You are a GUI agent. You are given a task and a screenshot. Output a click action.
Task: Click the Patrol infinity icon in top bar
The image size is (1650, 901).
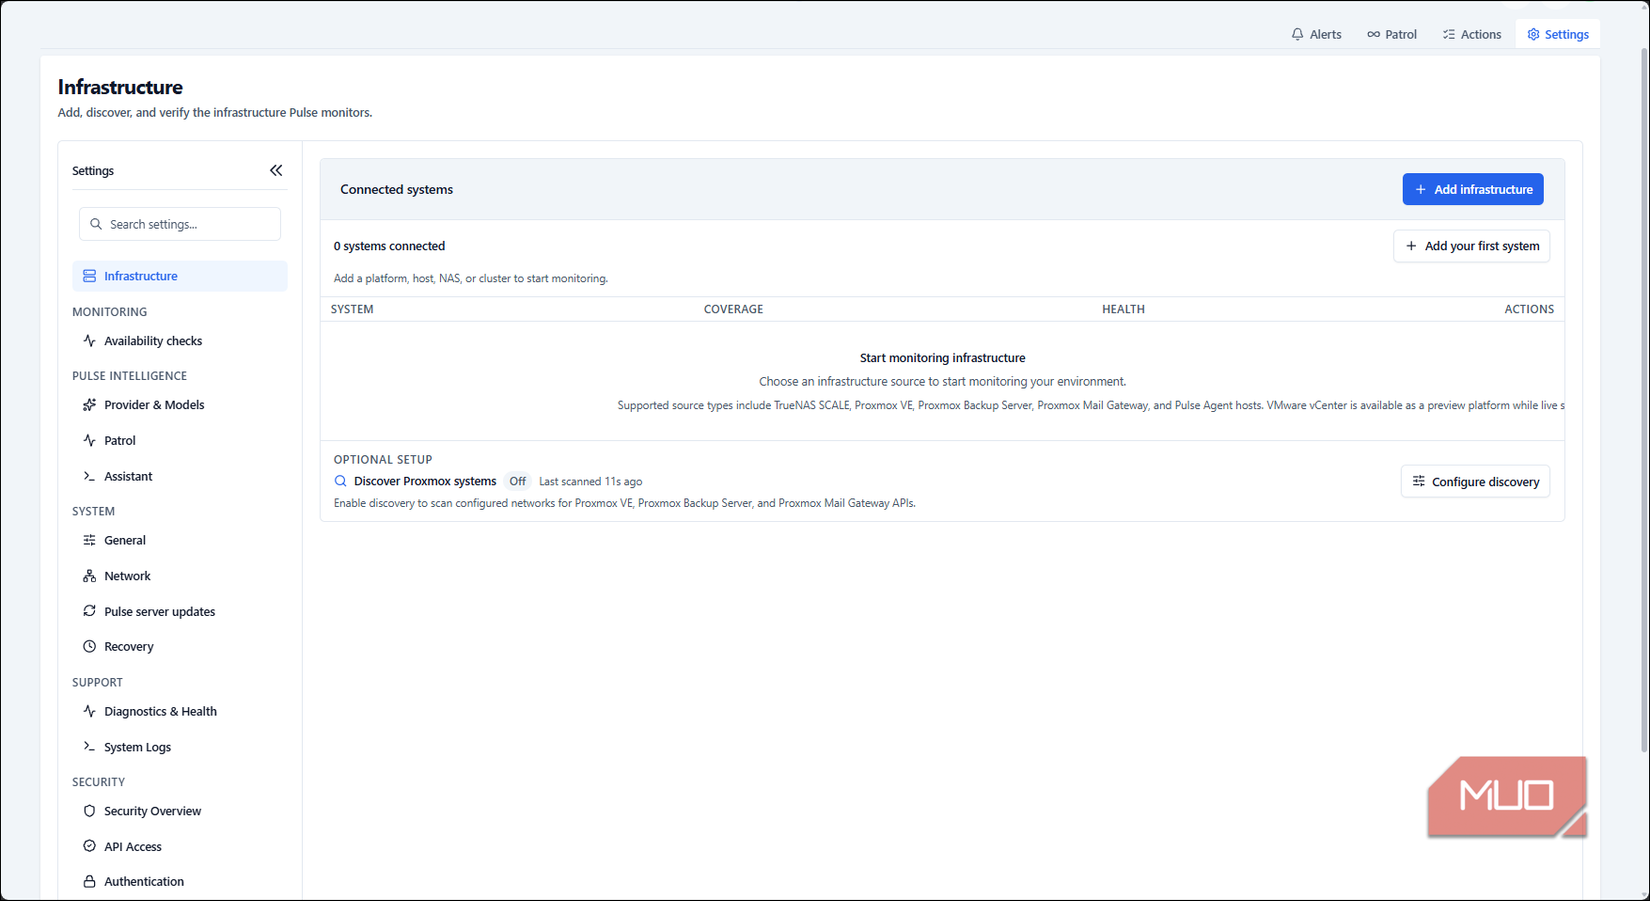click(x=1373, y=34)
